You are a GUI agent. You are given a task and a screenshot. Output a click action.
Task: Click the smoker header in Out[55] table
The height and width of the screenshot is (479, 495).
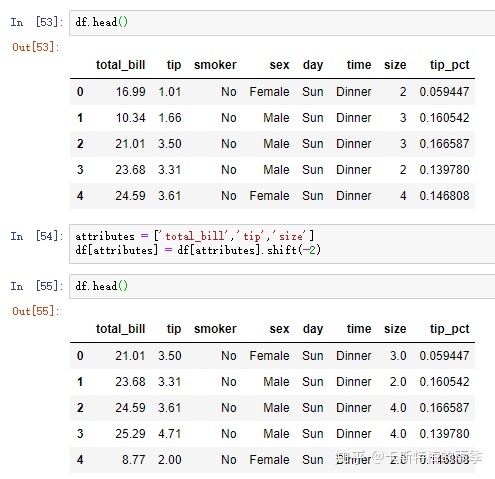pyautogui.click(x=215, y=329)
